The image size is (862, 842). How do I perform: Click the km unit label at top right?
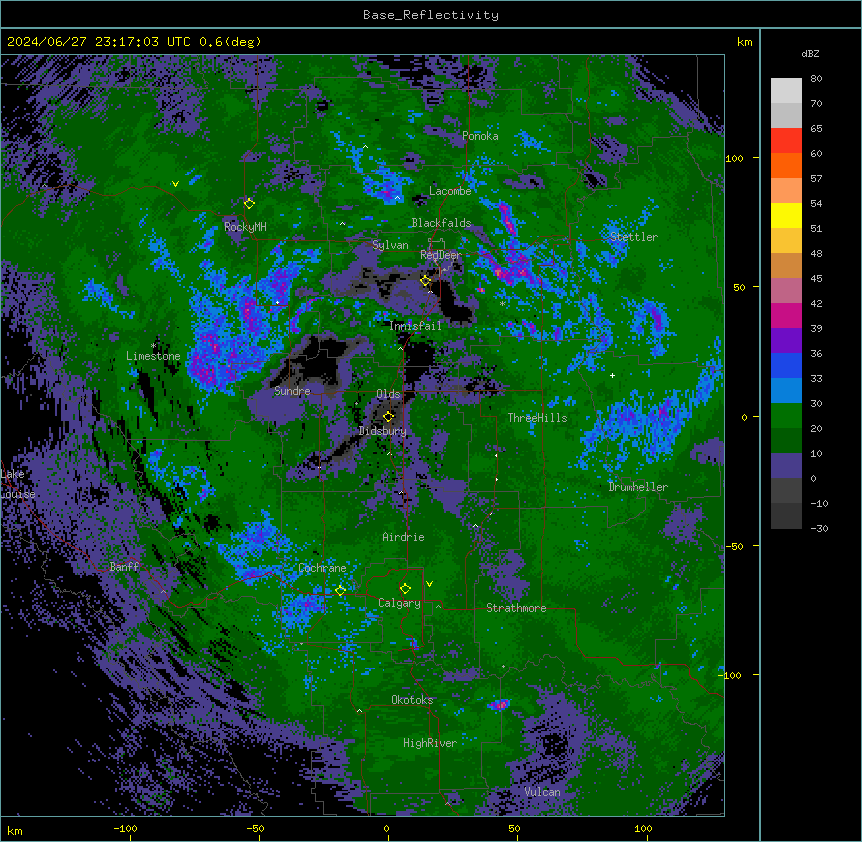click(x=745, y=42)
